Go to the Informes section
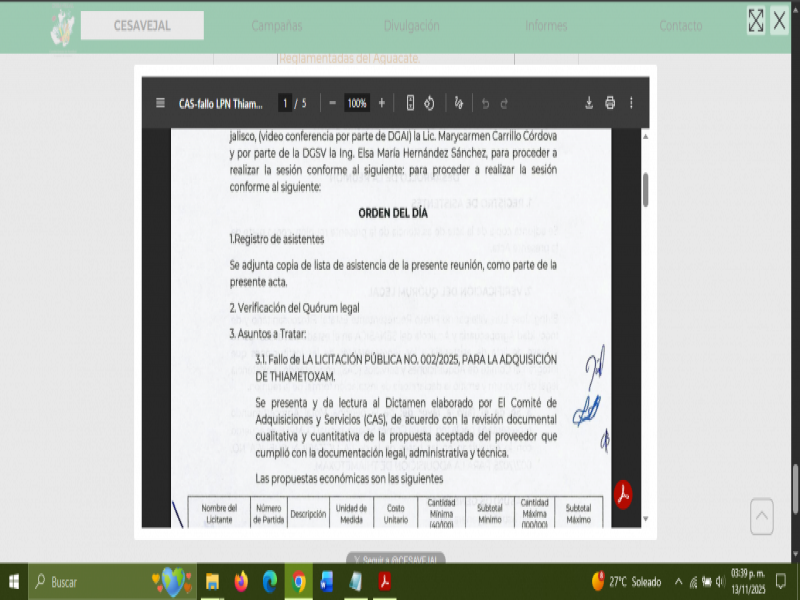Screen dimensions: 800x600 pyautogui.click(x=546, y=26)
